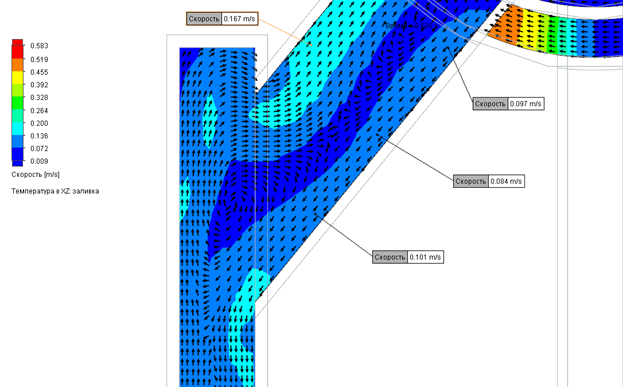Viewport: 623px width, 388px height.
Task: Click the Скорость label beside 0.097 m/s
Action: click(x=490, y=104)
